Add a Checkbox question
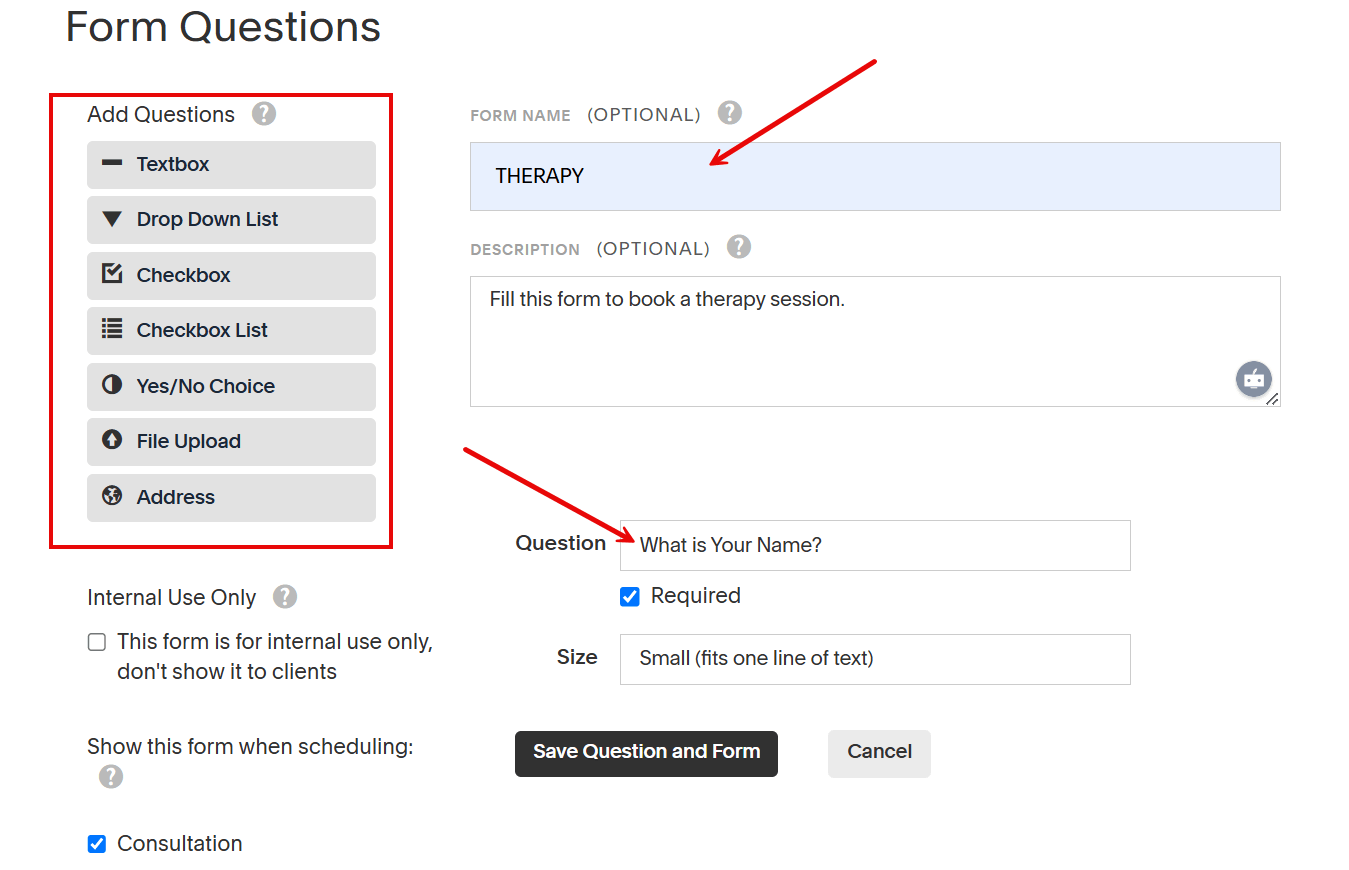This screenshot has width=1349, height=870. pos(230,275)
